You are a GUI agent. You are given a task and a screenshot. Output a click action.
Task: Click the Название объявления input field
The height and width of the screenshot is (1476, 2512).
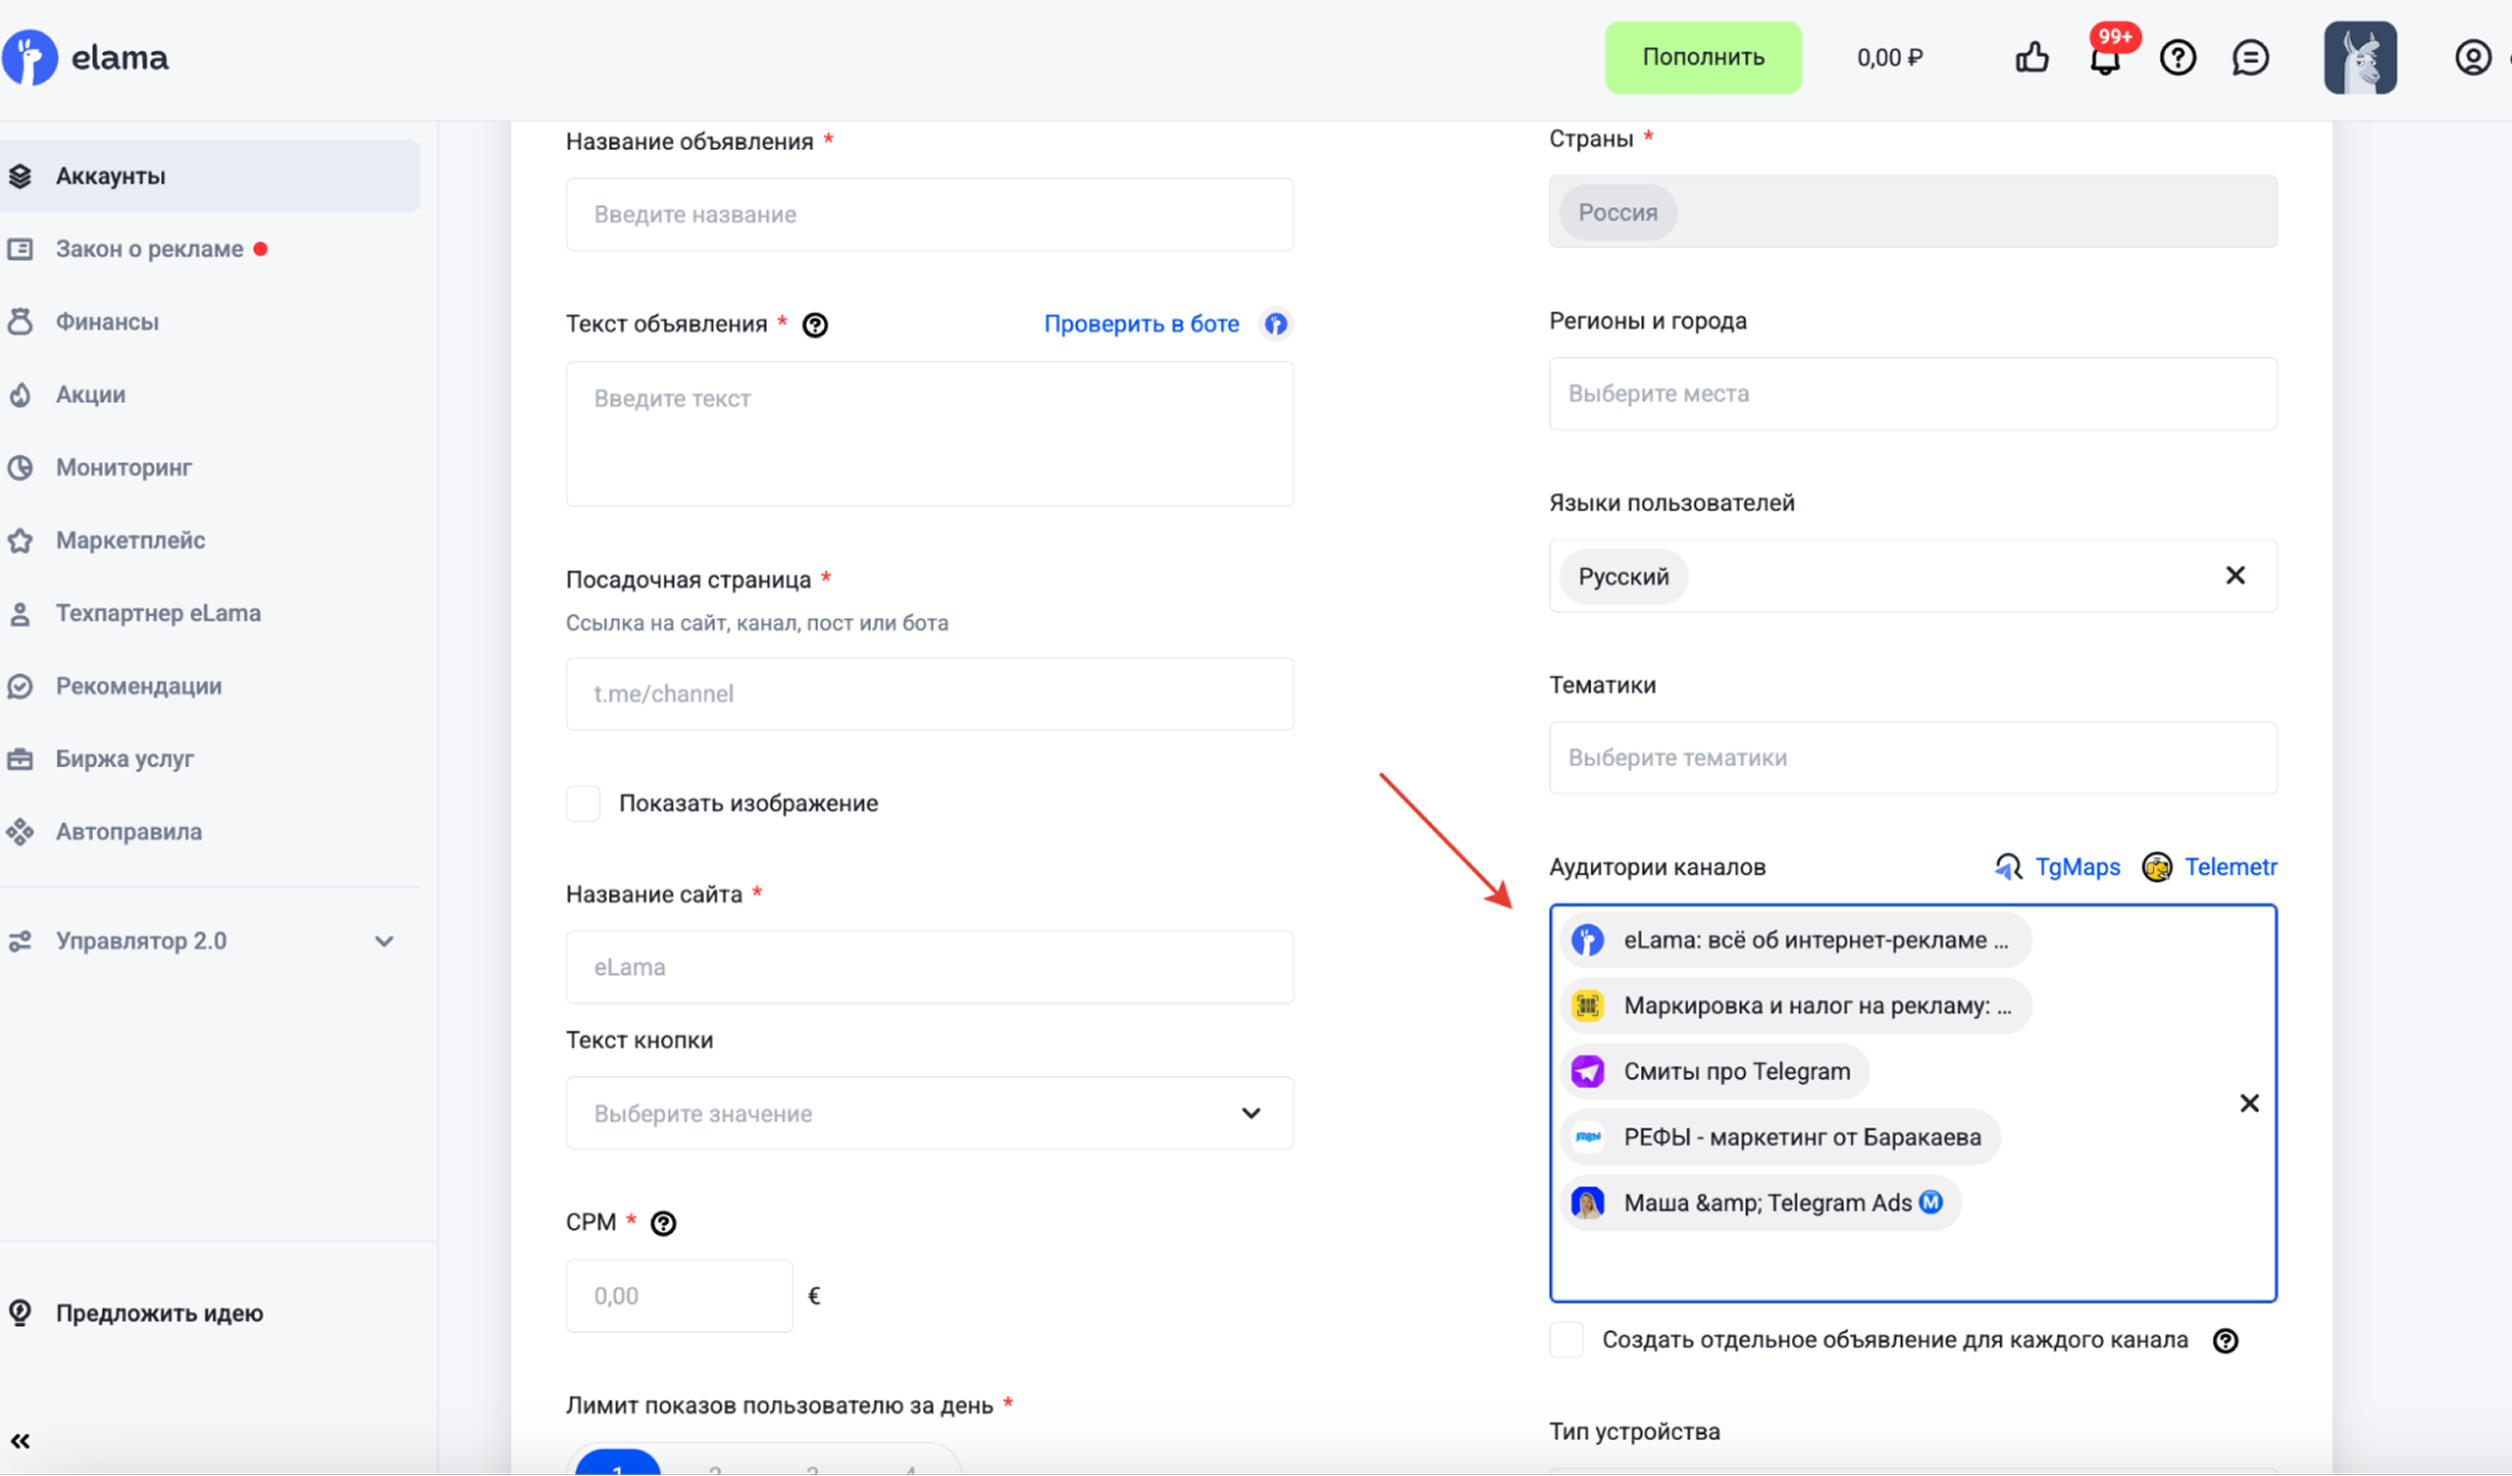click(929, 214)
